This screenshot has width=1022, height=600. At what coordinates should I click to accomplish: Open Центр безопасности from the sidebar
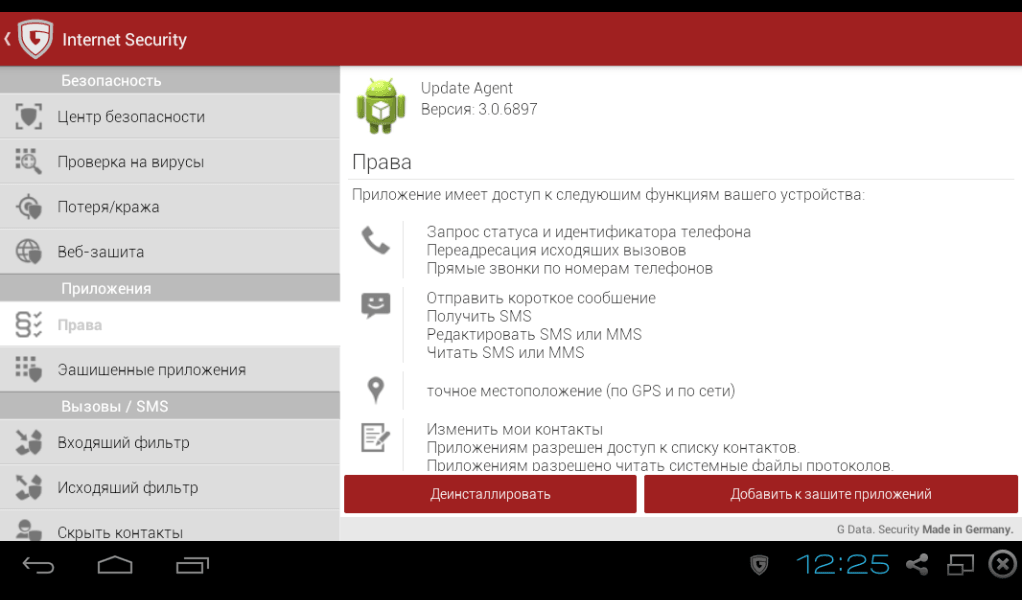pyautogui.click(x=130, y=117)
